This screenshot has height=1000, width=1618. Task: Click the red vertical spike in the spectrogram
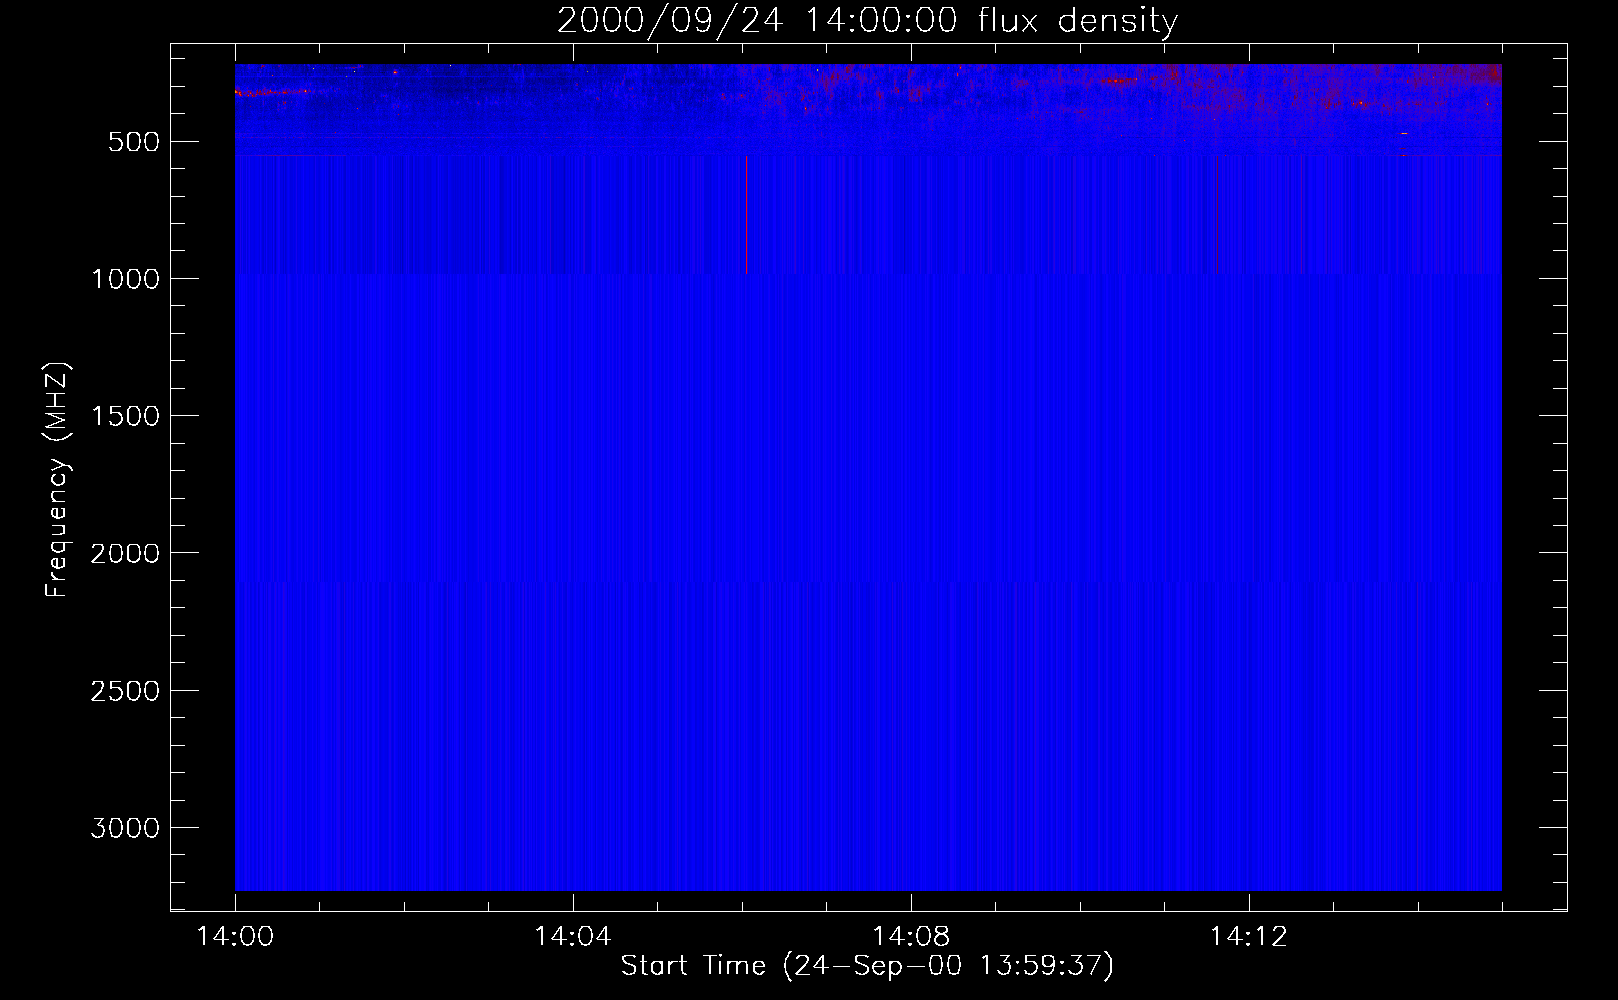pyautogui.click(x=746, y=214)
